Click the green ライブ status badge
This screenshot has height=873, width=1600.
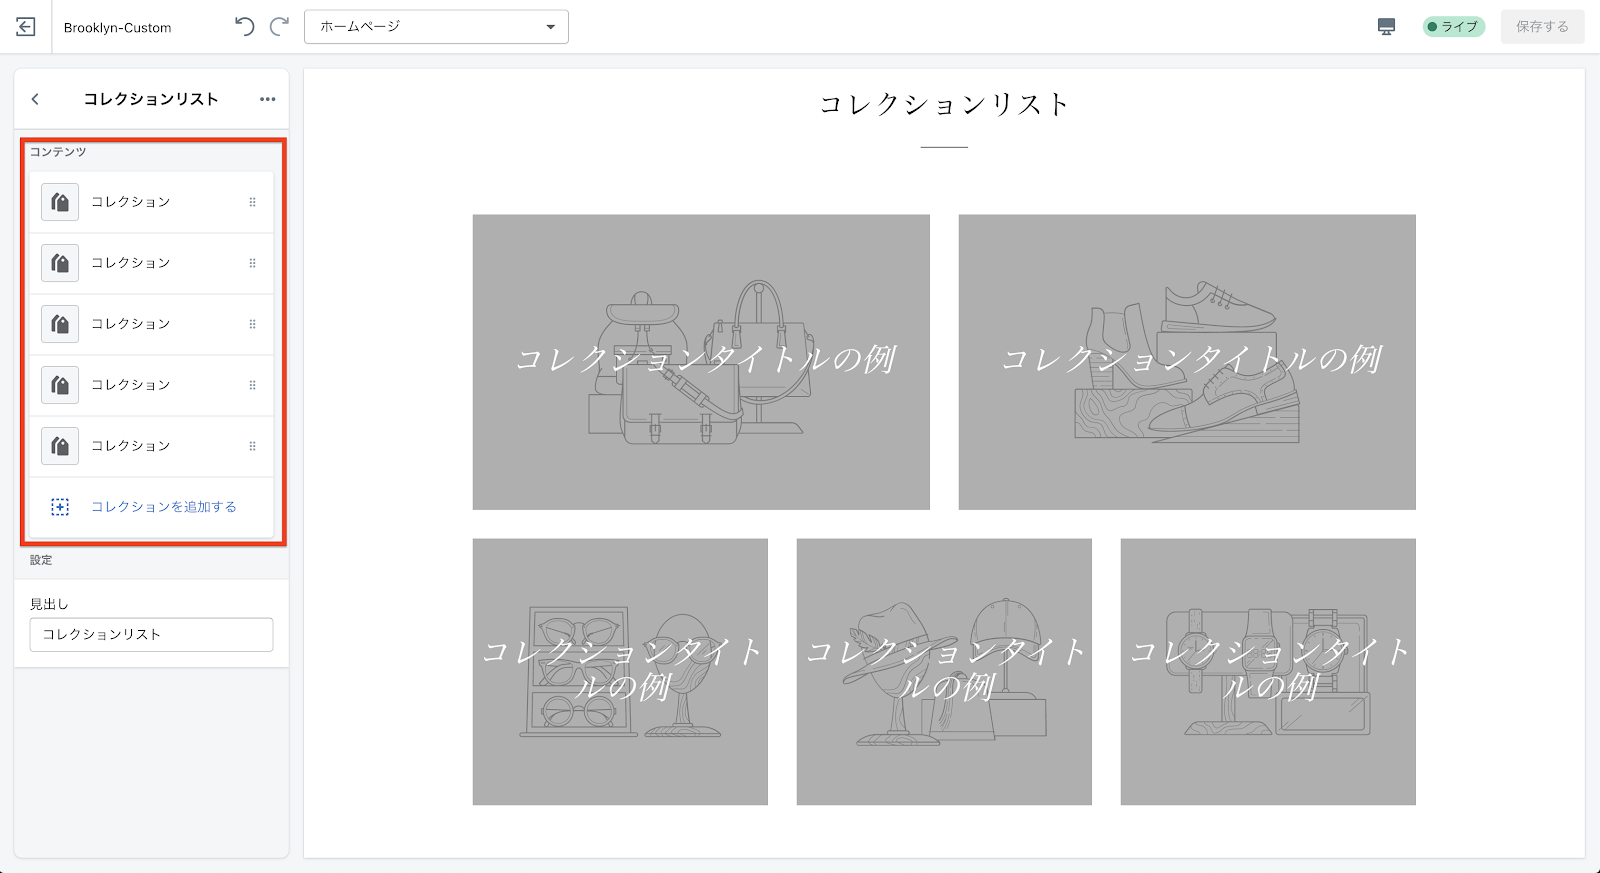[1453, 27]
